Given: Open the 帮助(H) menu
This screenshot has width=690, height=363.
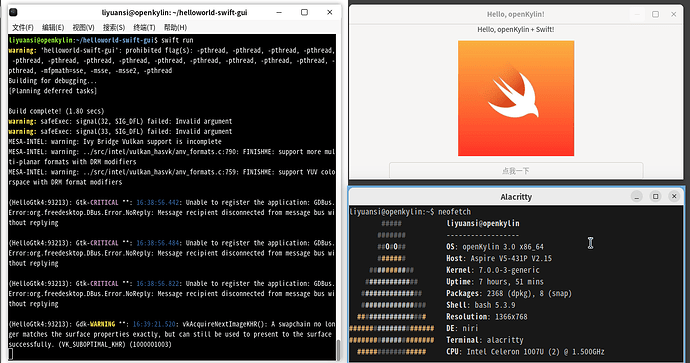Looking at the screenshot, I should click(175, 27).
